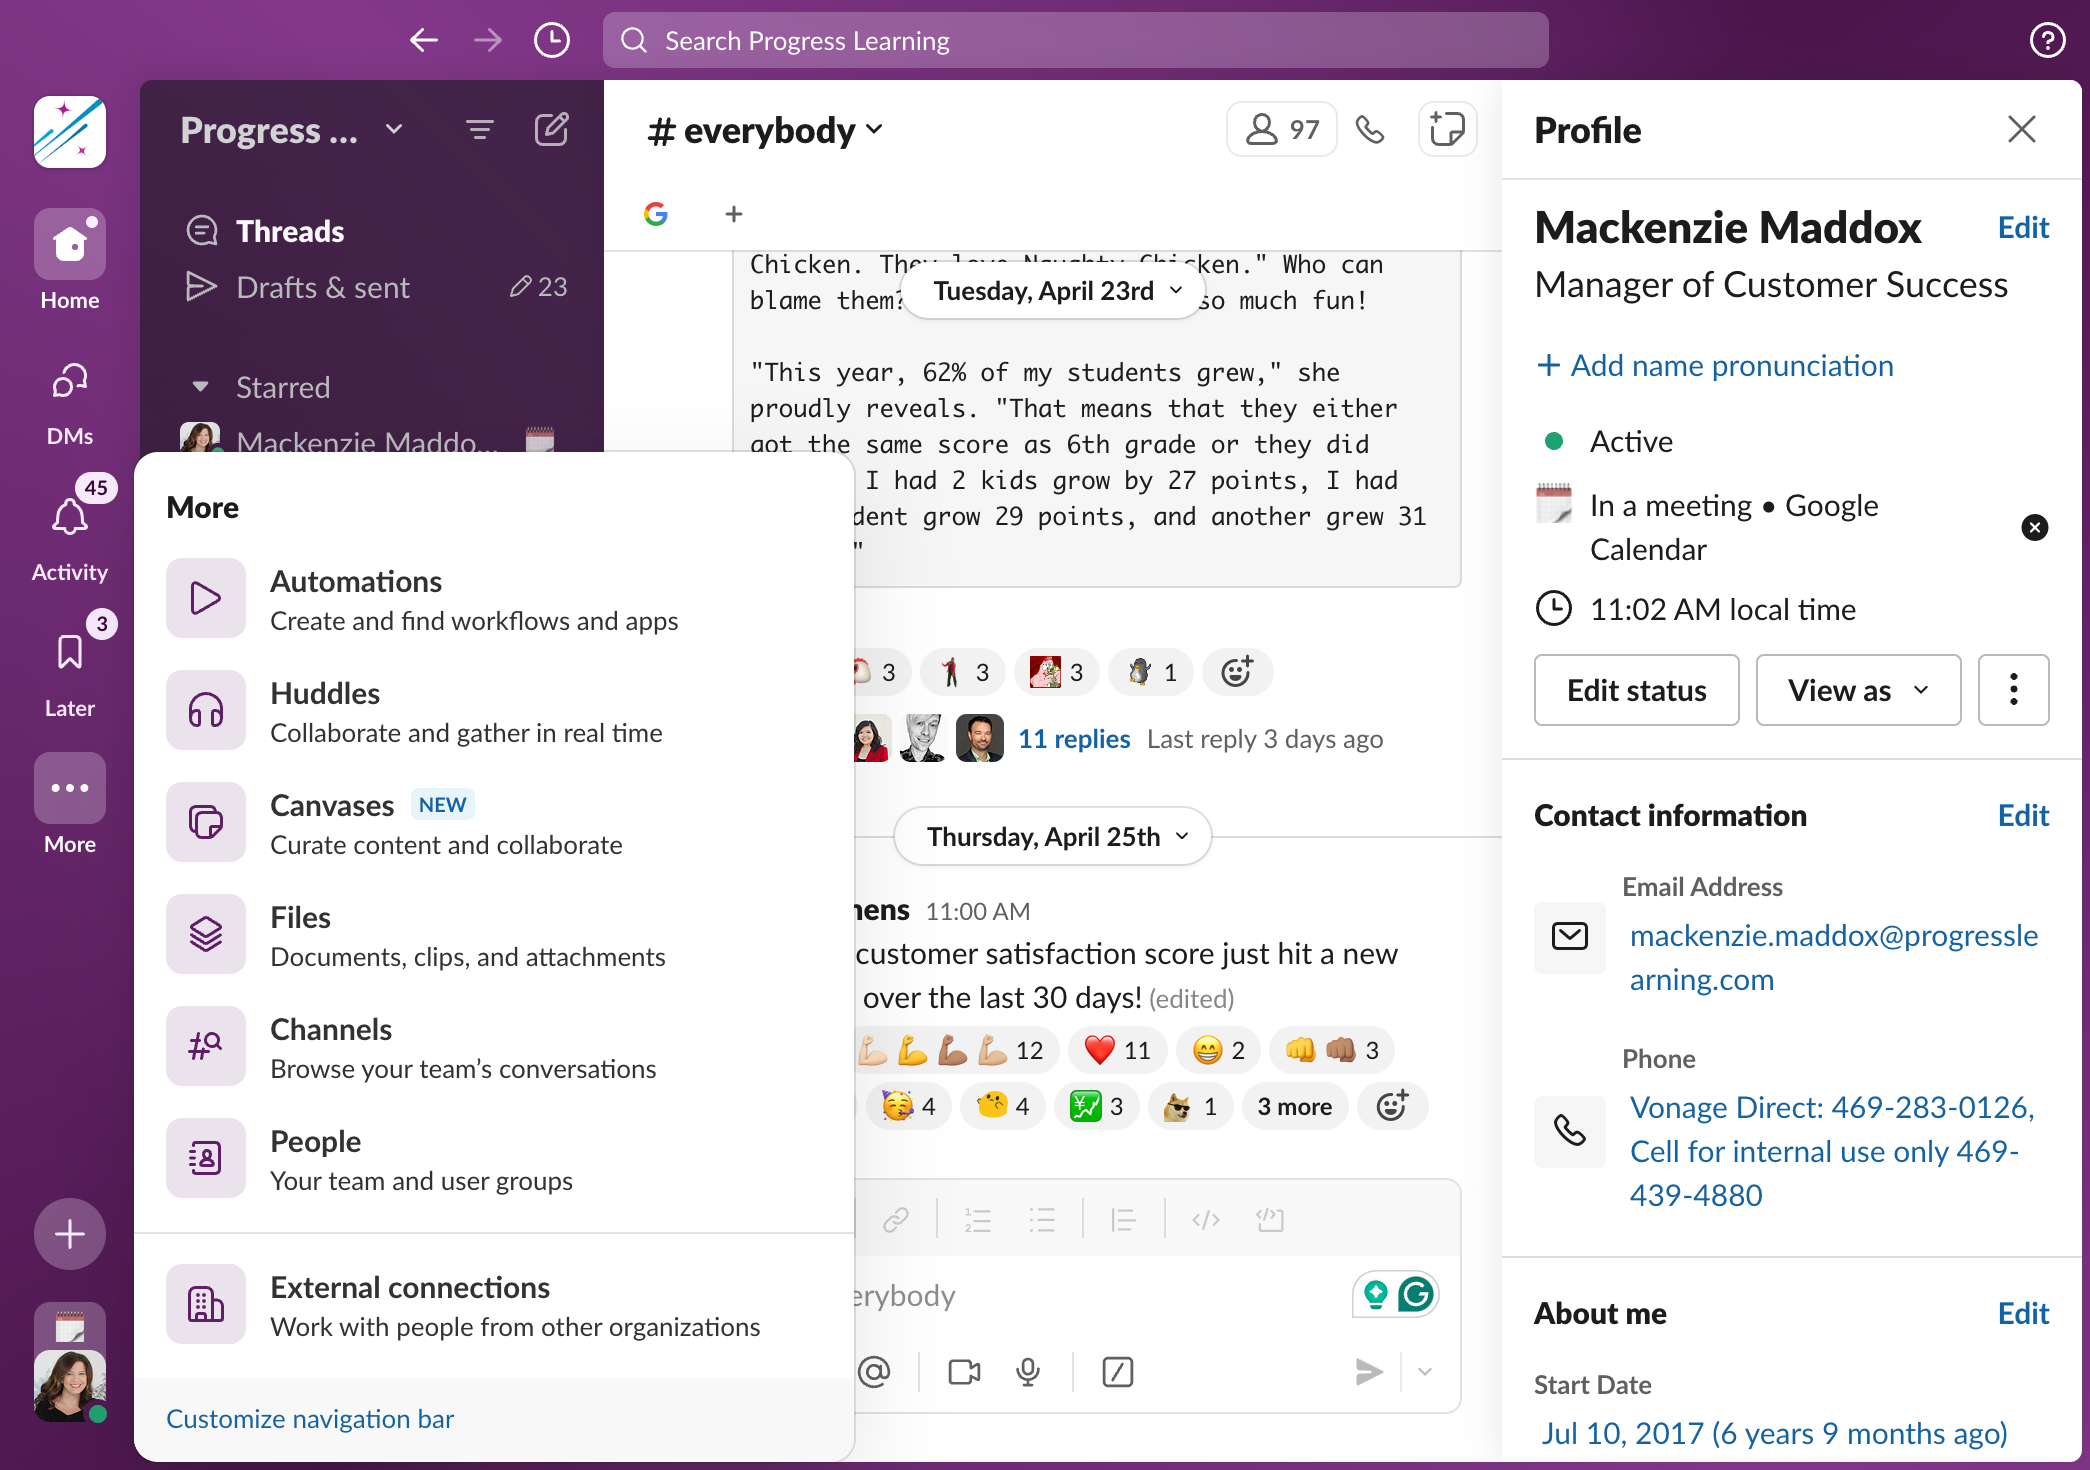
Task: Open the Later bookmark tab
Action: pyautogui.click(x=70, y=666)
